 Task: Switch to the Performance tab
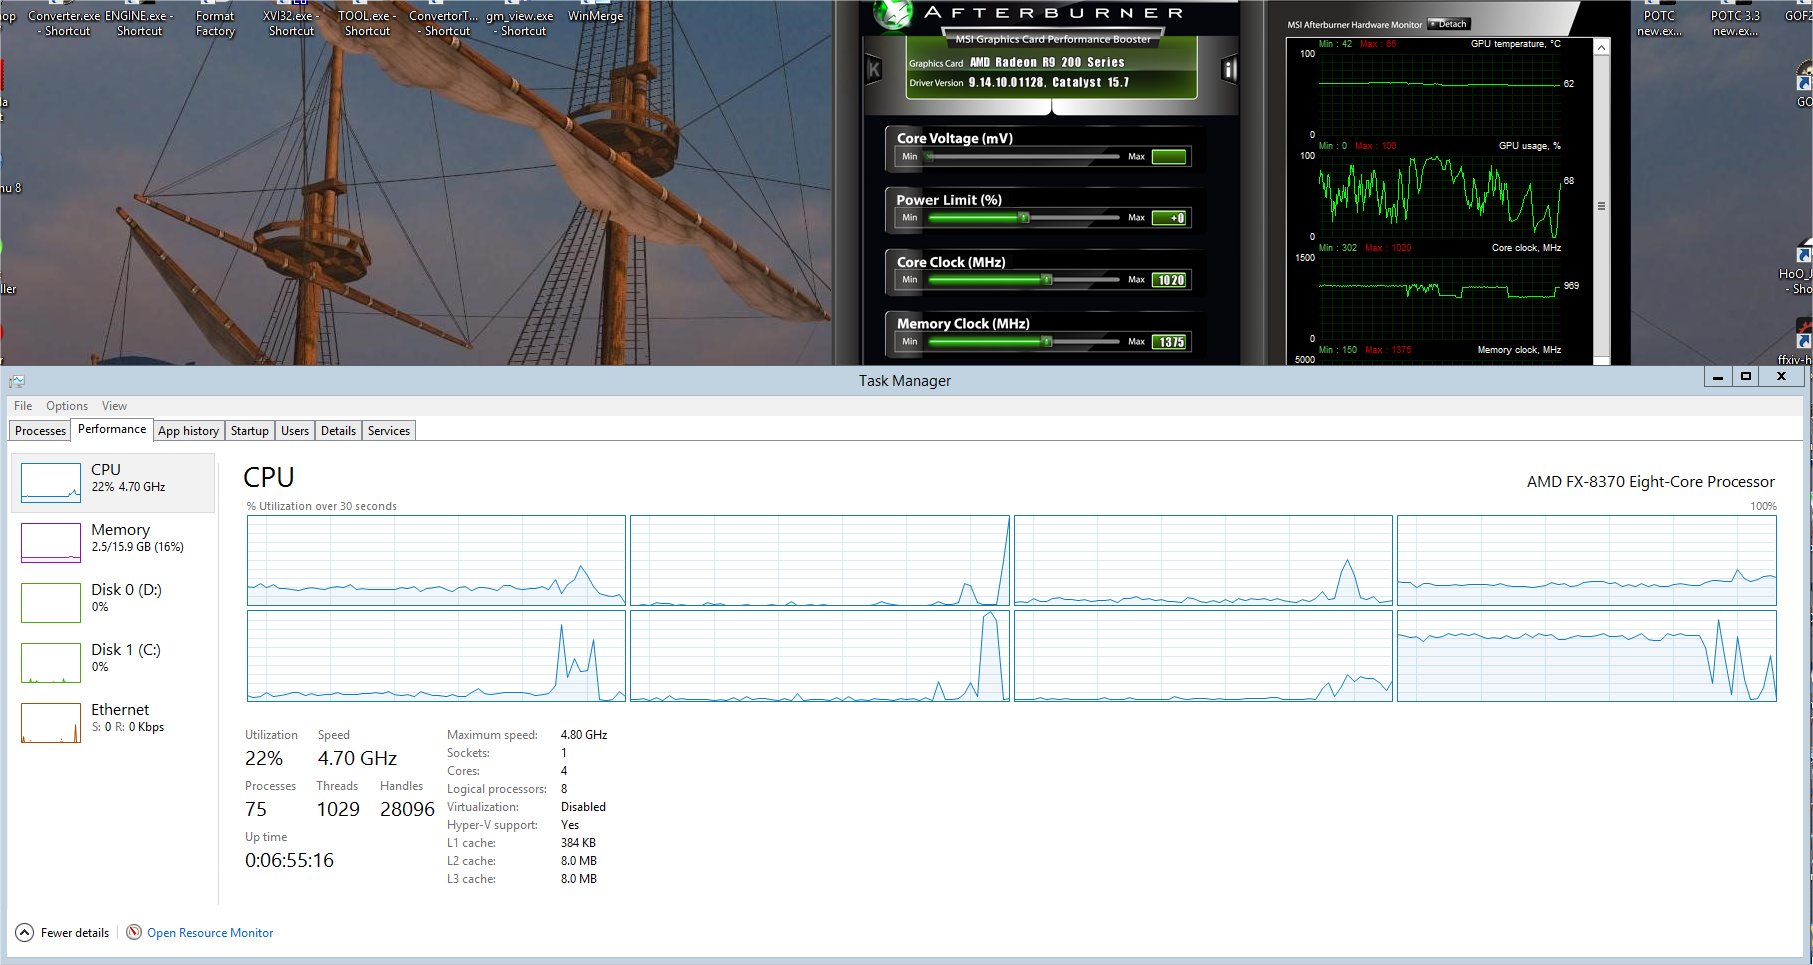coord(112,429)
